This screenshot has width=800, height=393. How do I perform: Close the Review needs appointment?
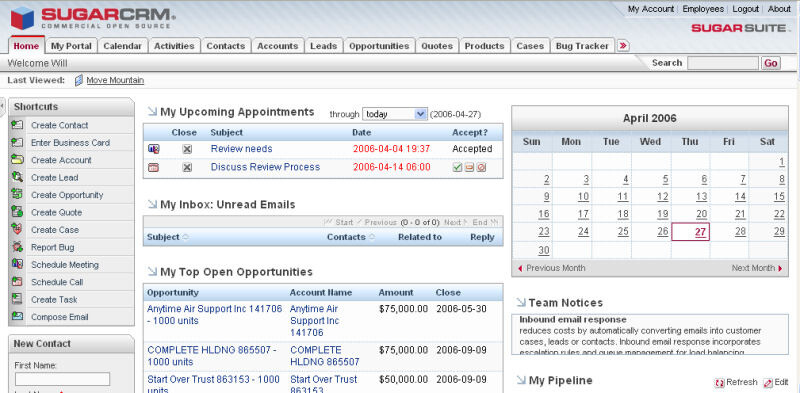(x=187, y=149)
